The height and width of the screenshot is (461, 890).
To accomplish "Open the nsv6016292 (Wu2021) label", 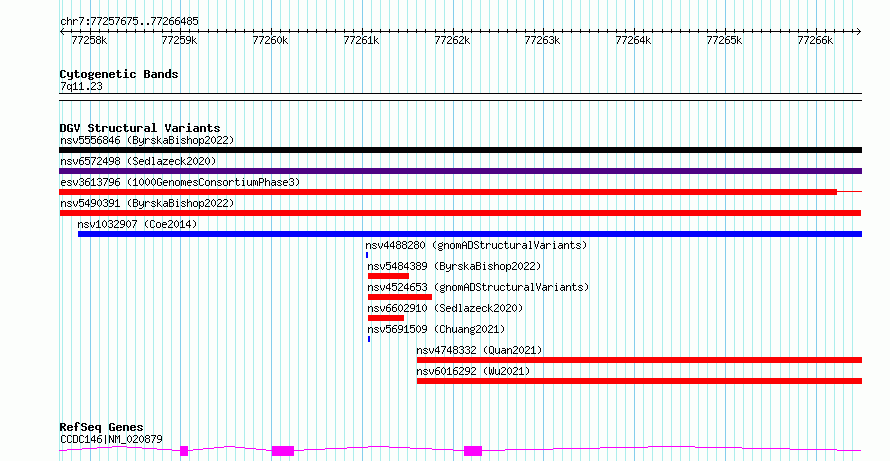I will click(x=473, y=371).
